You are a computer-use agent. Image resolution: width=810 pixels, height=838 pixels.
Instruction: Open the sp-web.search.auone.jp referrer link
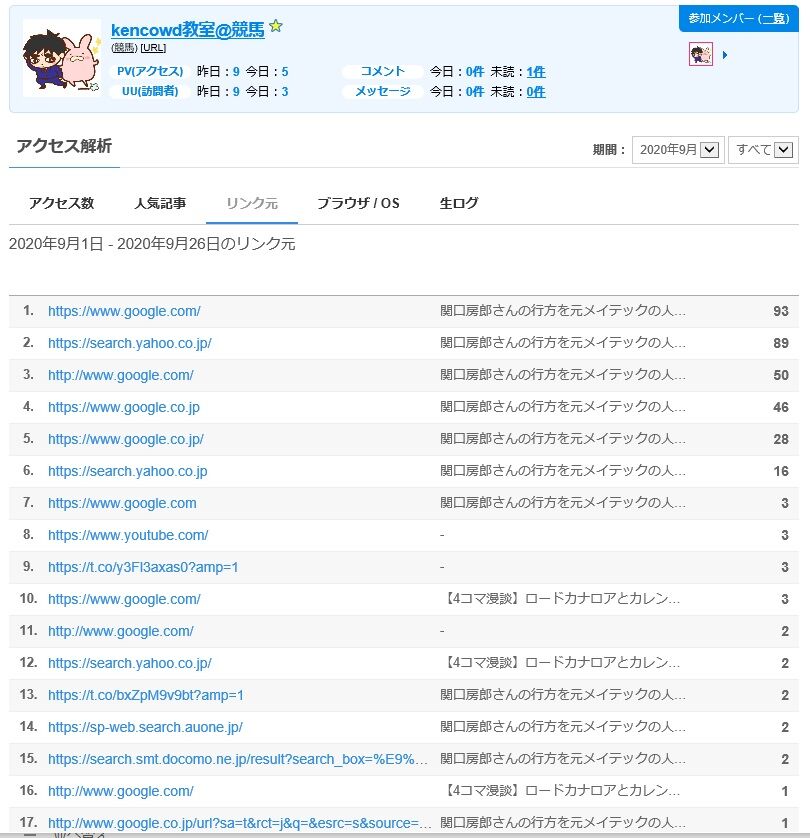click(x=145, y=727)
